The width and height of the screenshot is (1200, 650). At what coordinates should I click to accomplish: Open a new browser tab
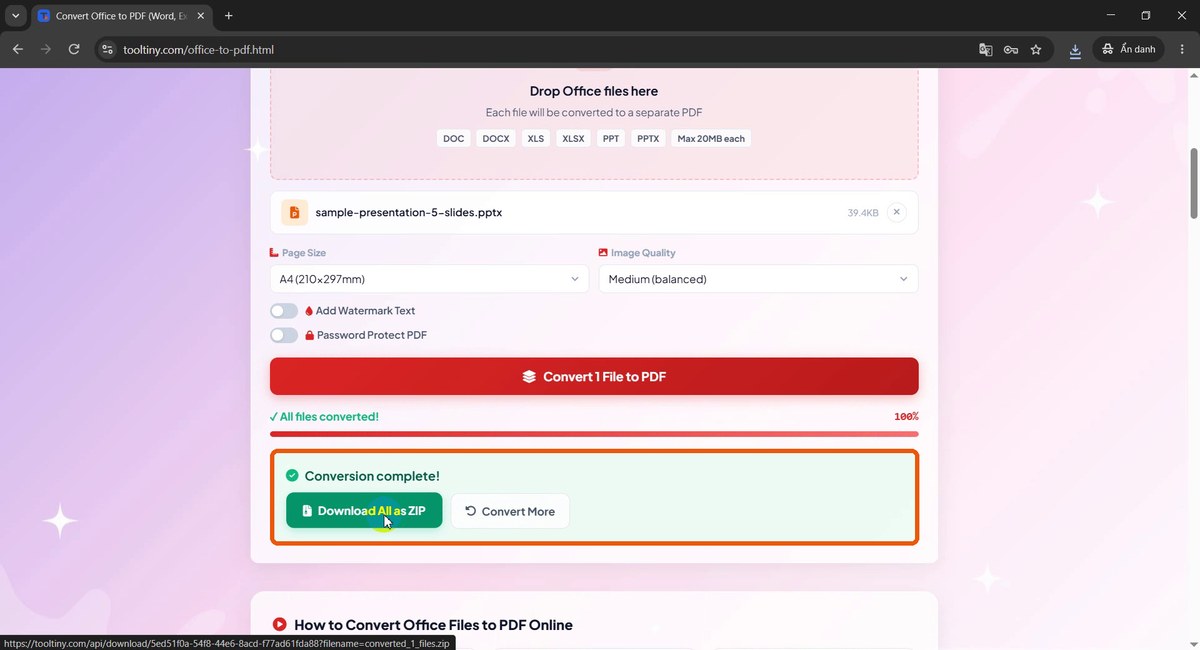pyautogui.click(x=229, y=16)
